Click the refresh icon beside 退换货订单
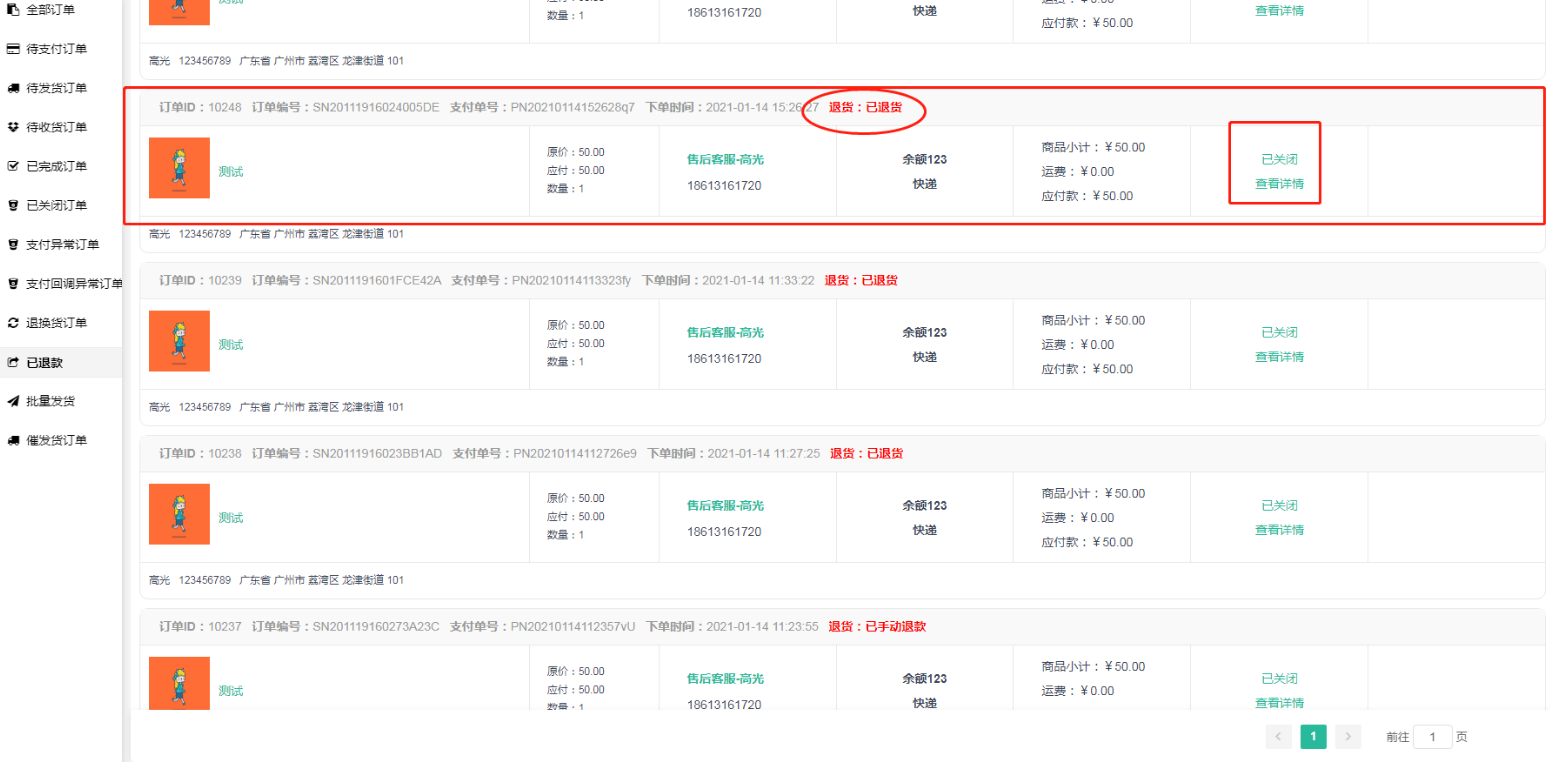The height and width of the screenshot is (767, 1550). (x=13, y=323)
